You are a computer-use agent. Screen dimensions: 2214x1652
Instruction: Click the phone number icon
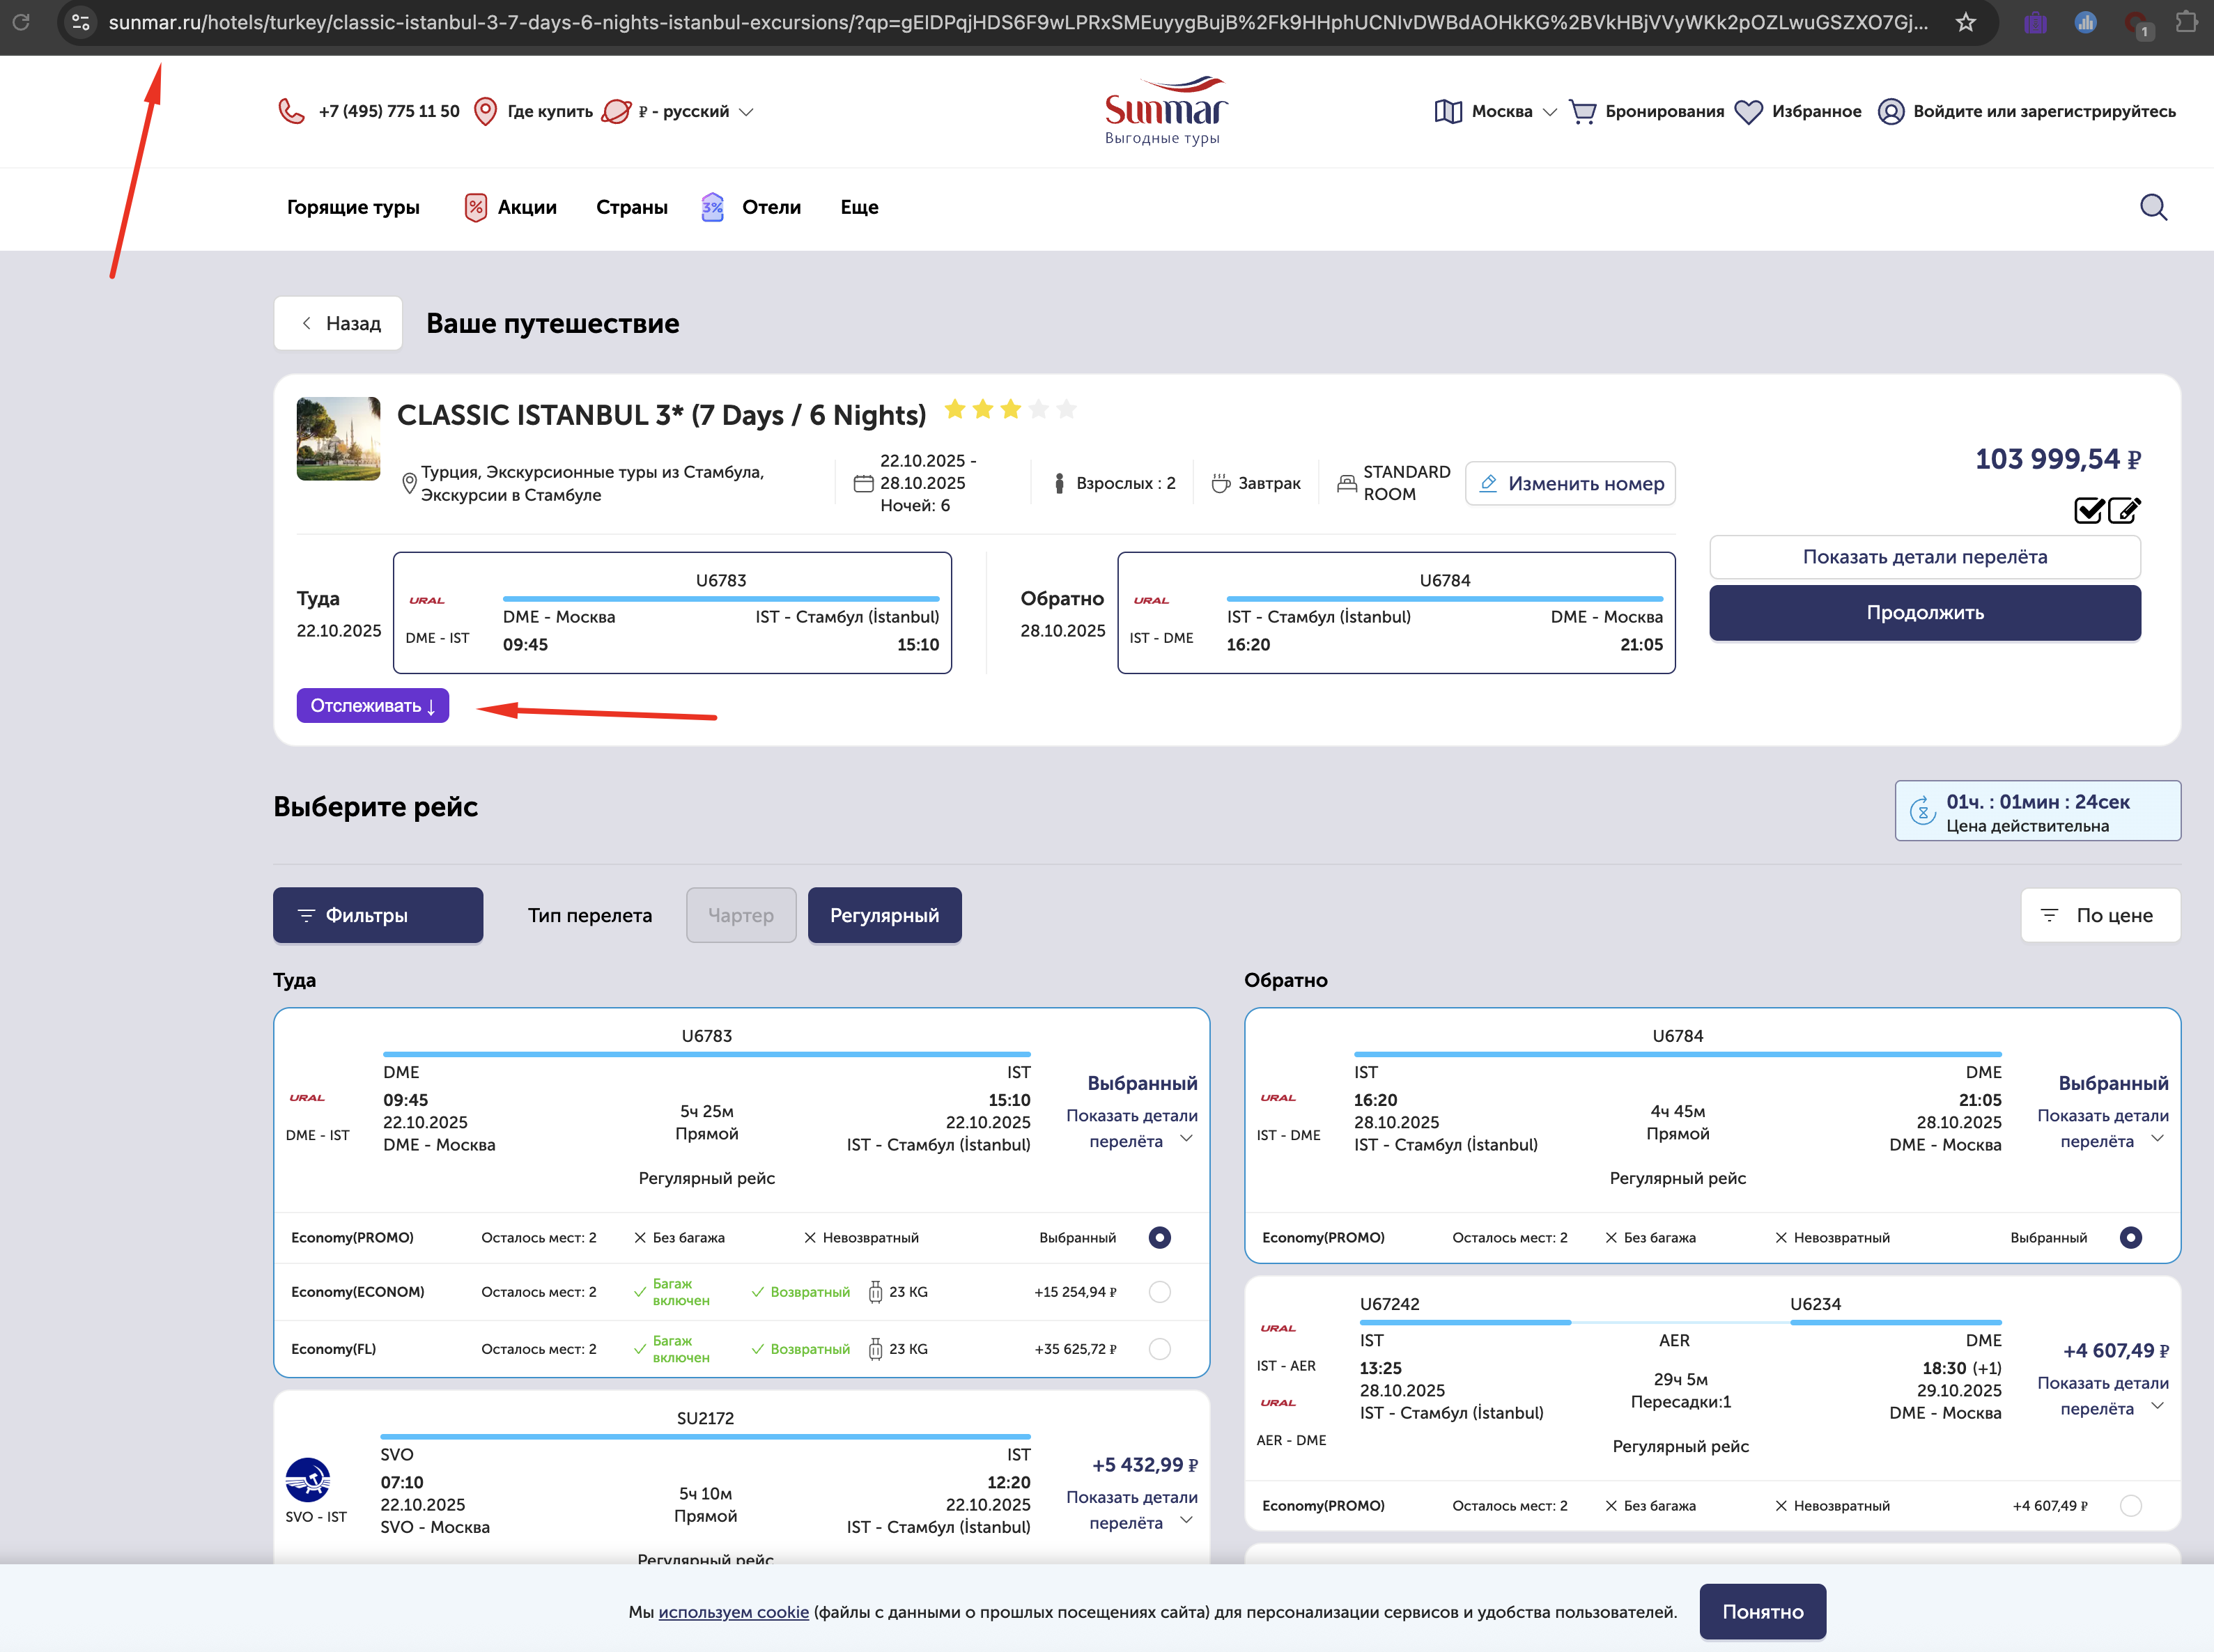click(x=291, y=111)
